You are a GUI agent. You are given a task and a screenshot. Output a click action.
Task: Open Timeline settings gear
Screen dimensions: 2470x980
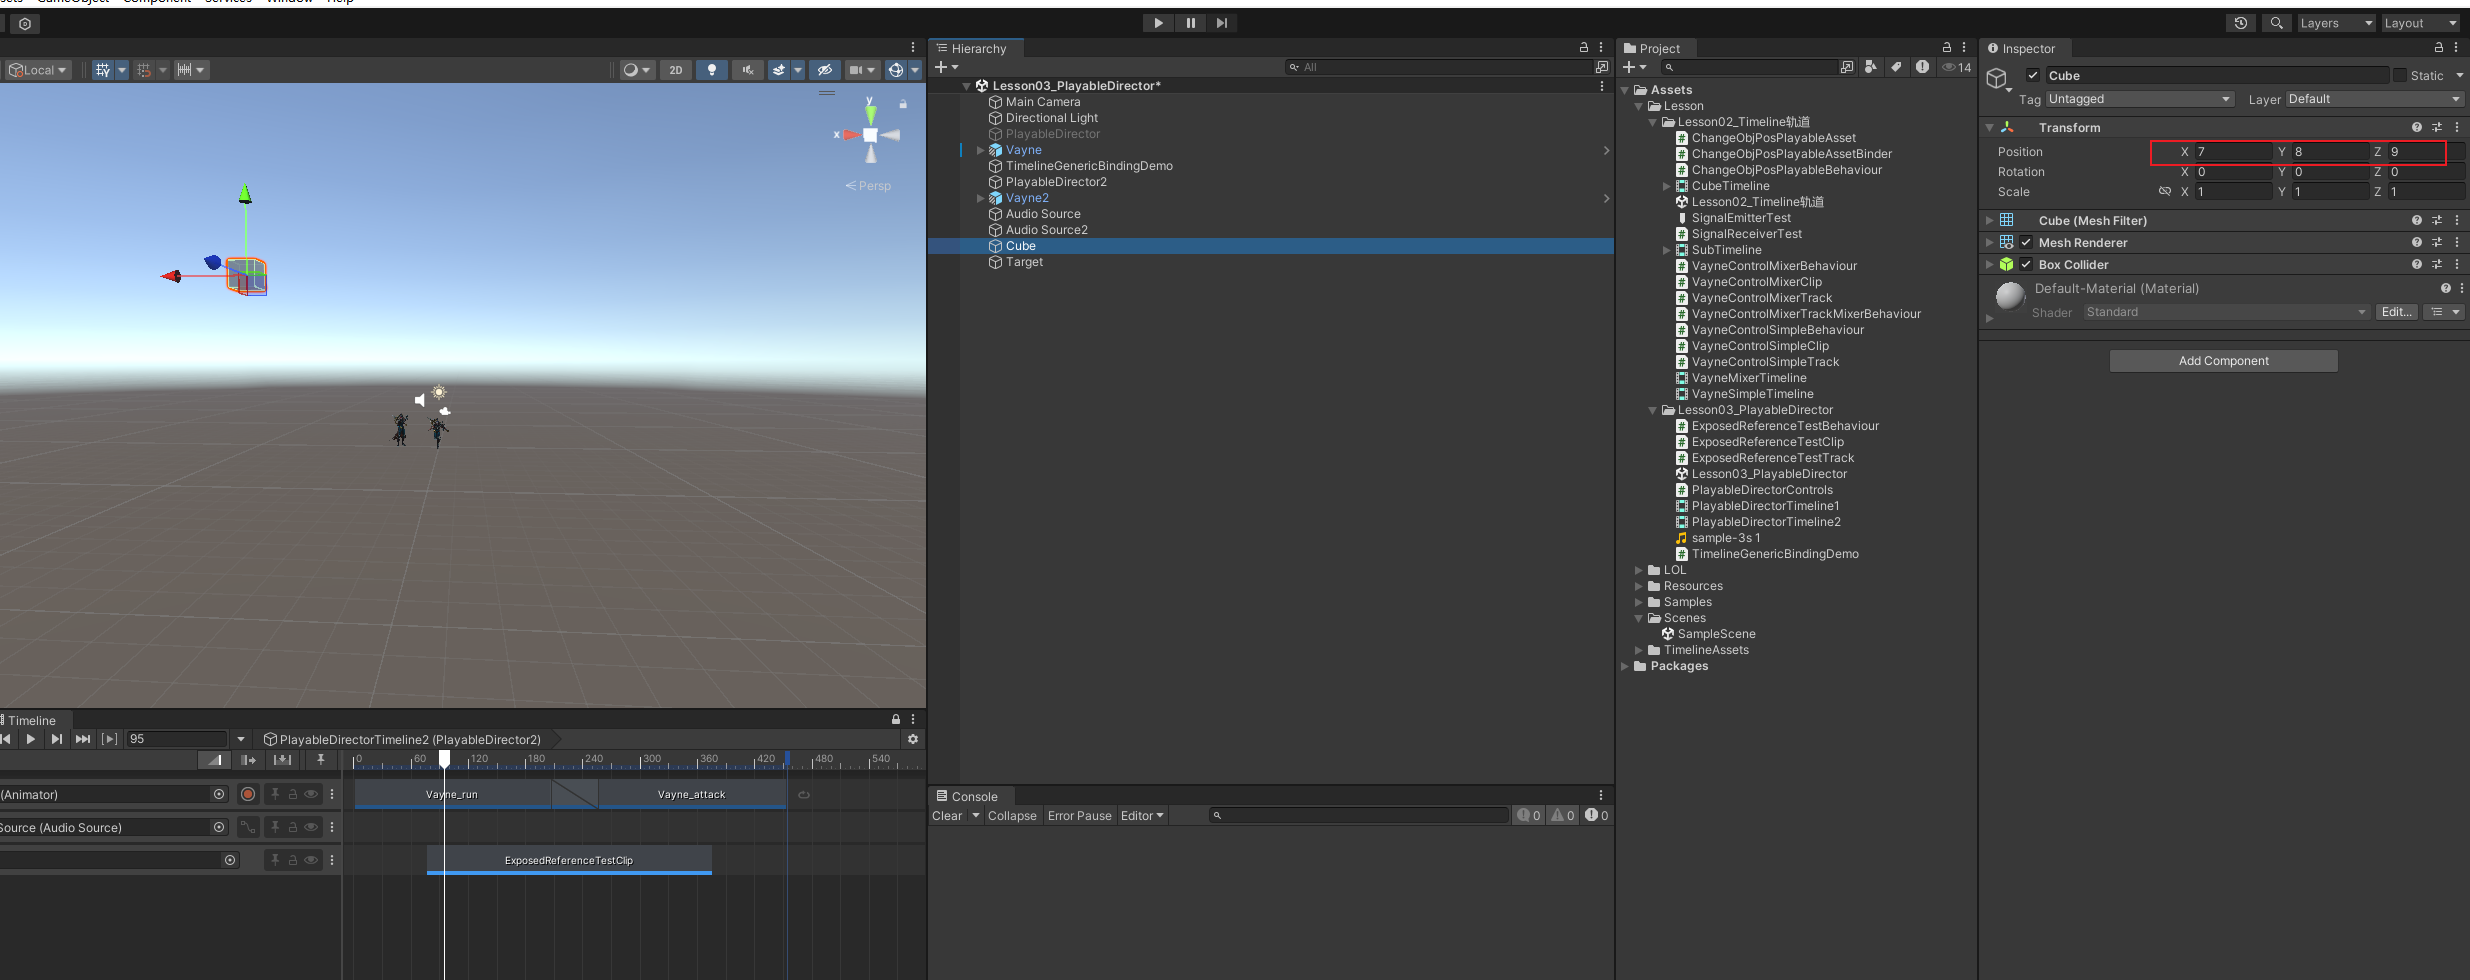point(912,739)
